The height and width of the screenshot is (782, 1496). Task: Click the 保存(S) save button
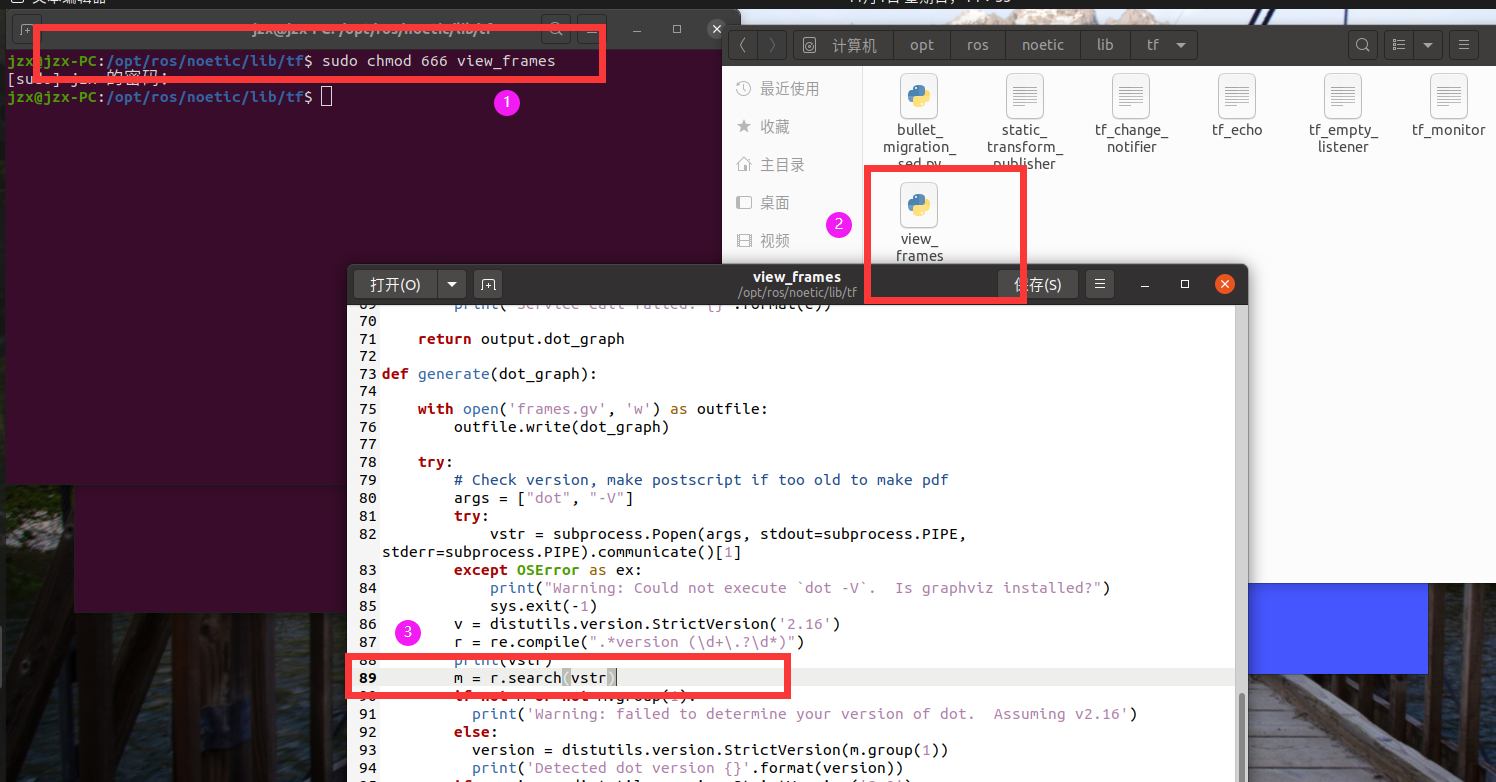click(1038, 284)
